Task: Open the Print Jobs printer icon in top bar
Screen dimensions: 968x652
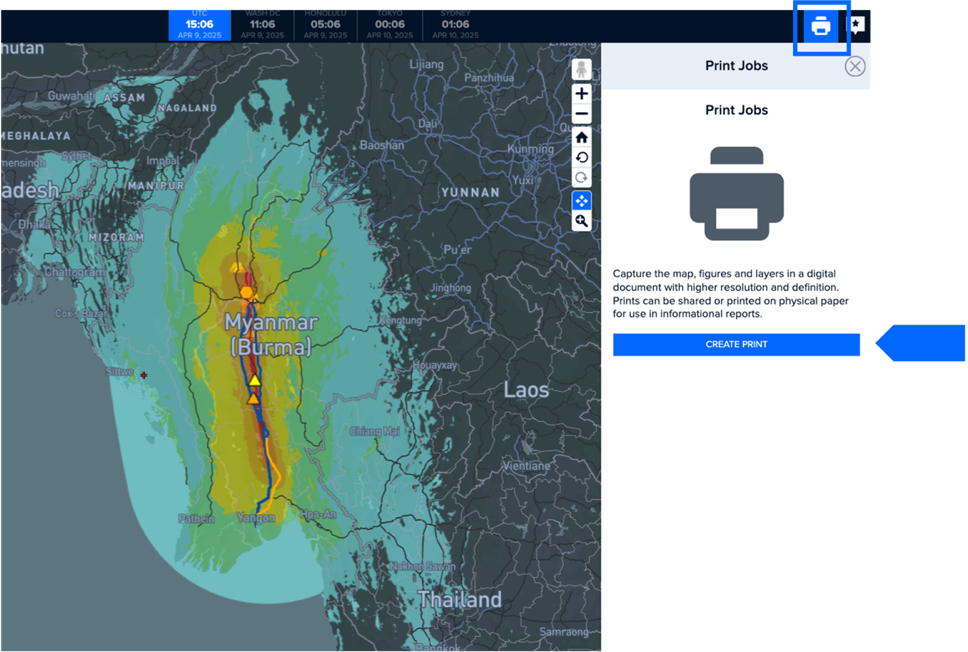Action: click(x=820, y=27)
